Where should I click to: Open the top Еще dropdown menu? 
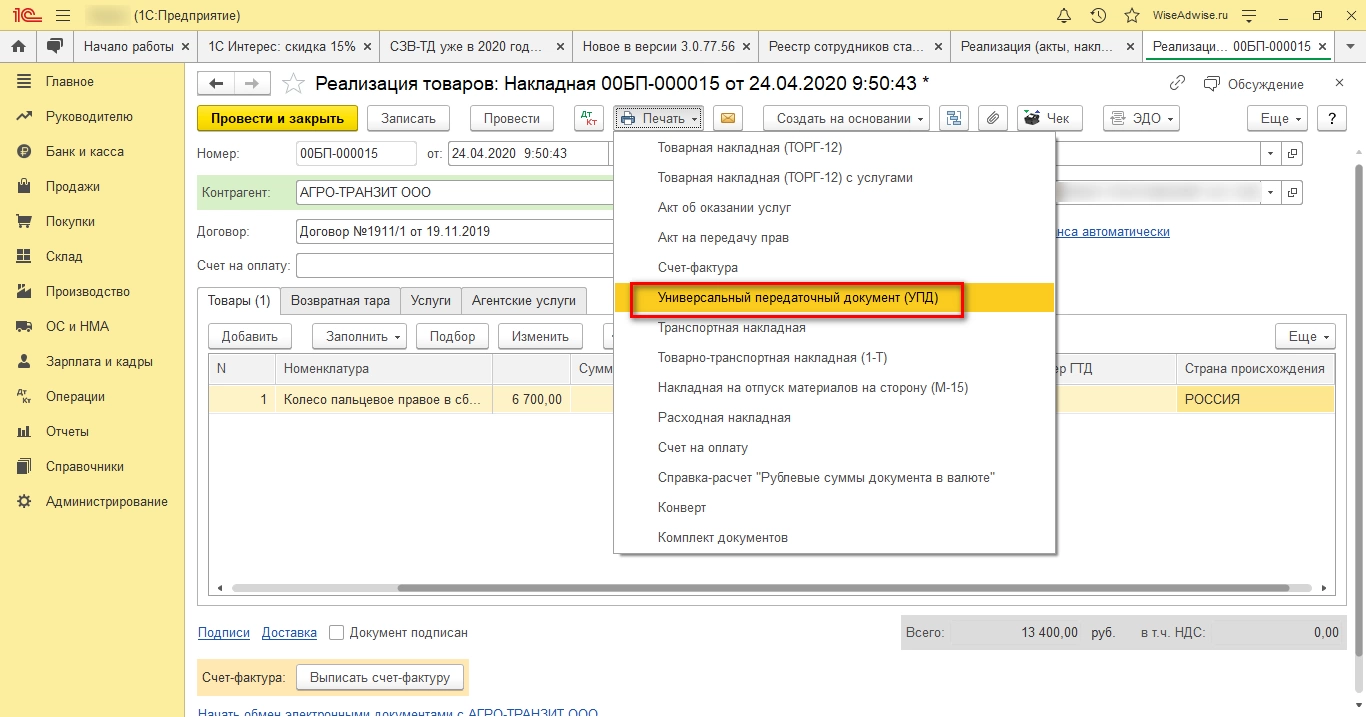click(1278, 118)
